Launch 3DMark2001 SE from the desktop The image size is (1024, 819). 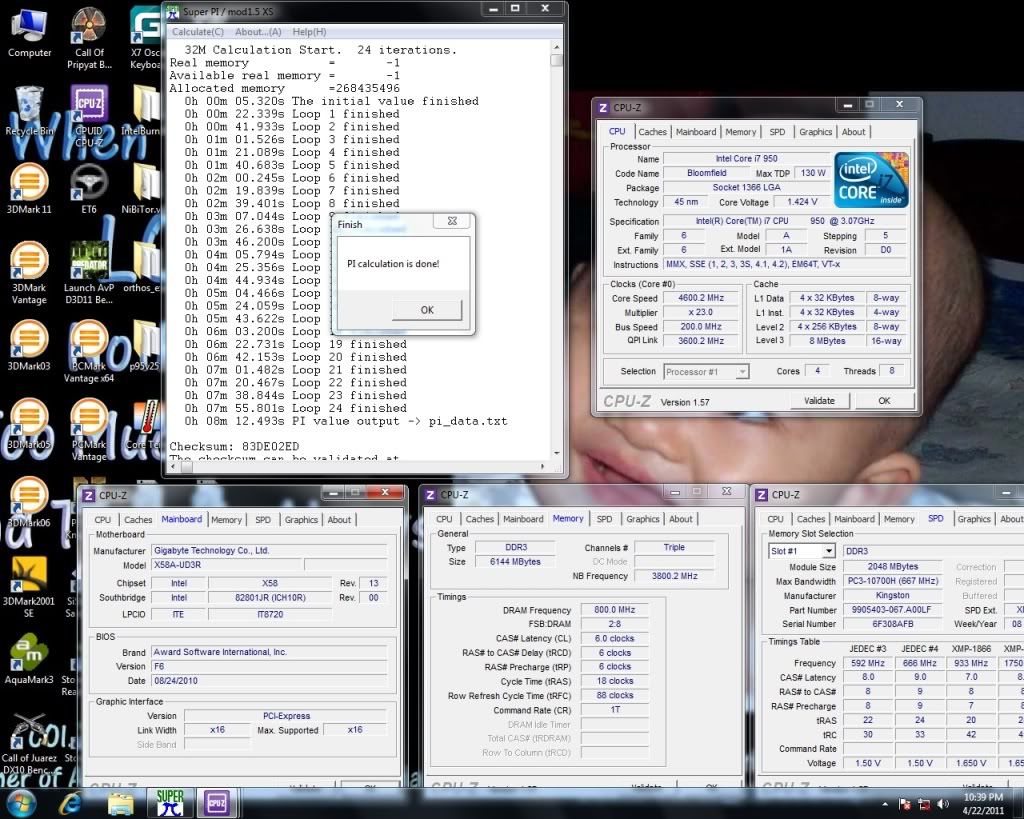click(29, 586)
